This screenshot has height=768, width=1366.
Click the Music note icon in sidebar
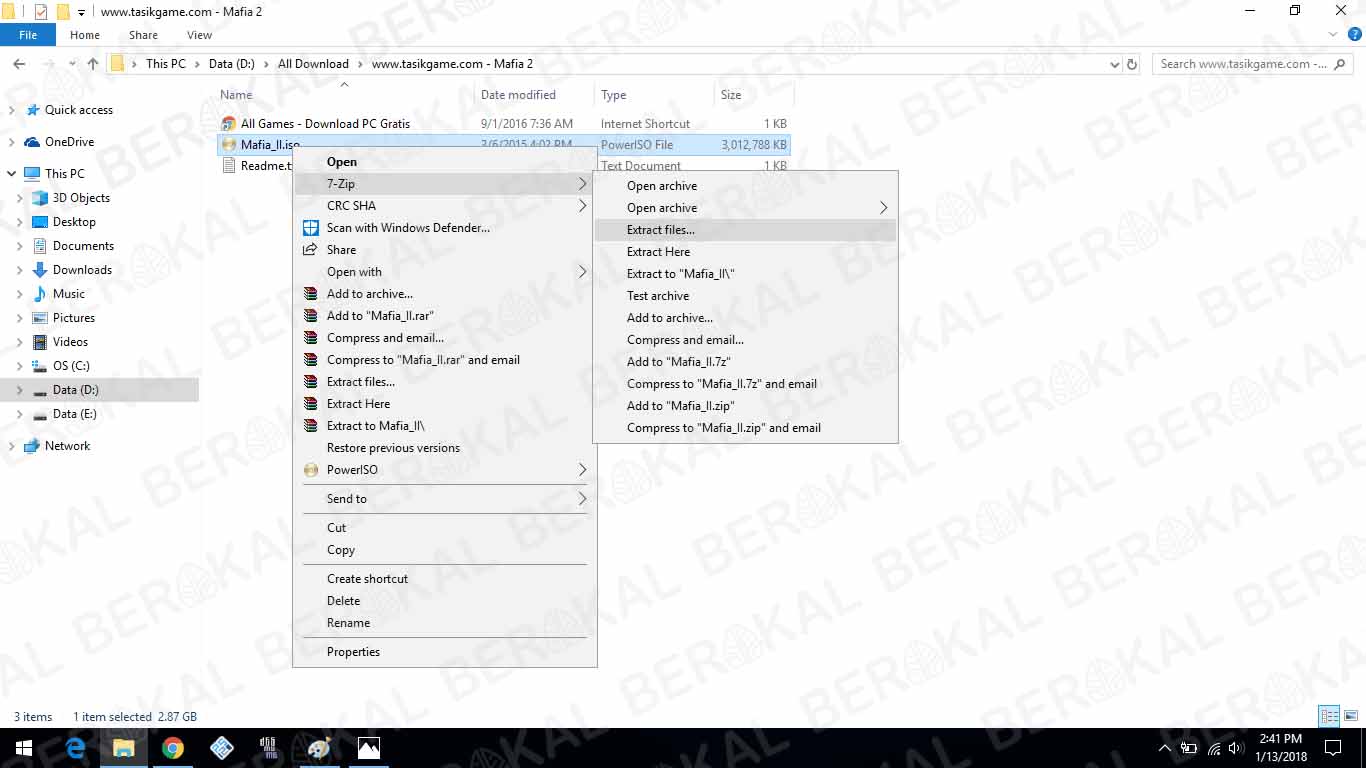pos(40,294)
